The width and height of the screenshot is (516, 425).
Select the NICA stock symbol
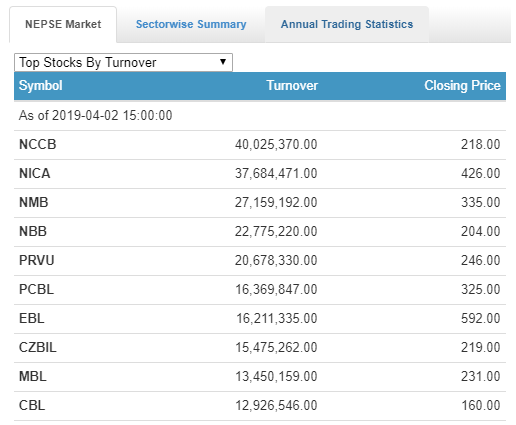[35, 173]
